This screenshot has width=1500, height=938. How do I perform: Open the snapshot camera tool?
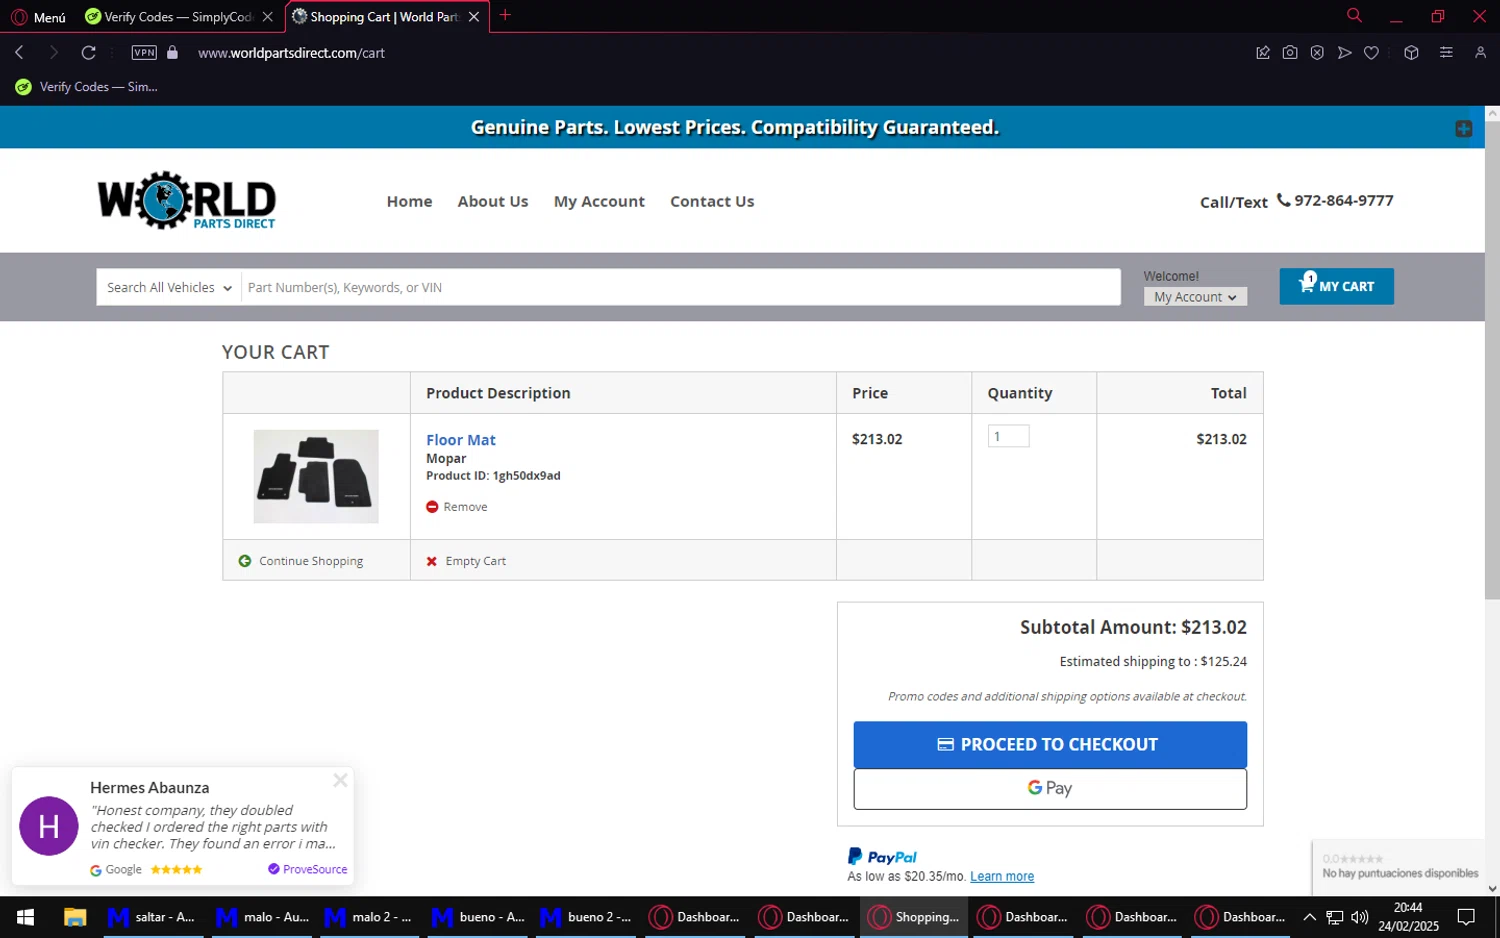point(1290,52)
